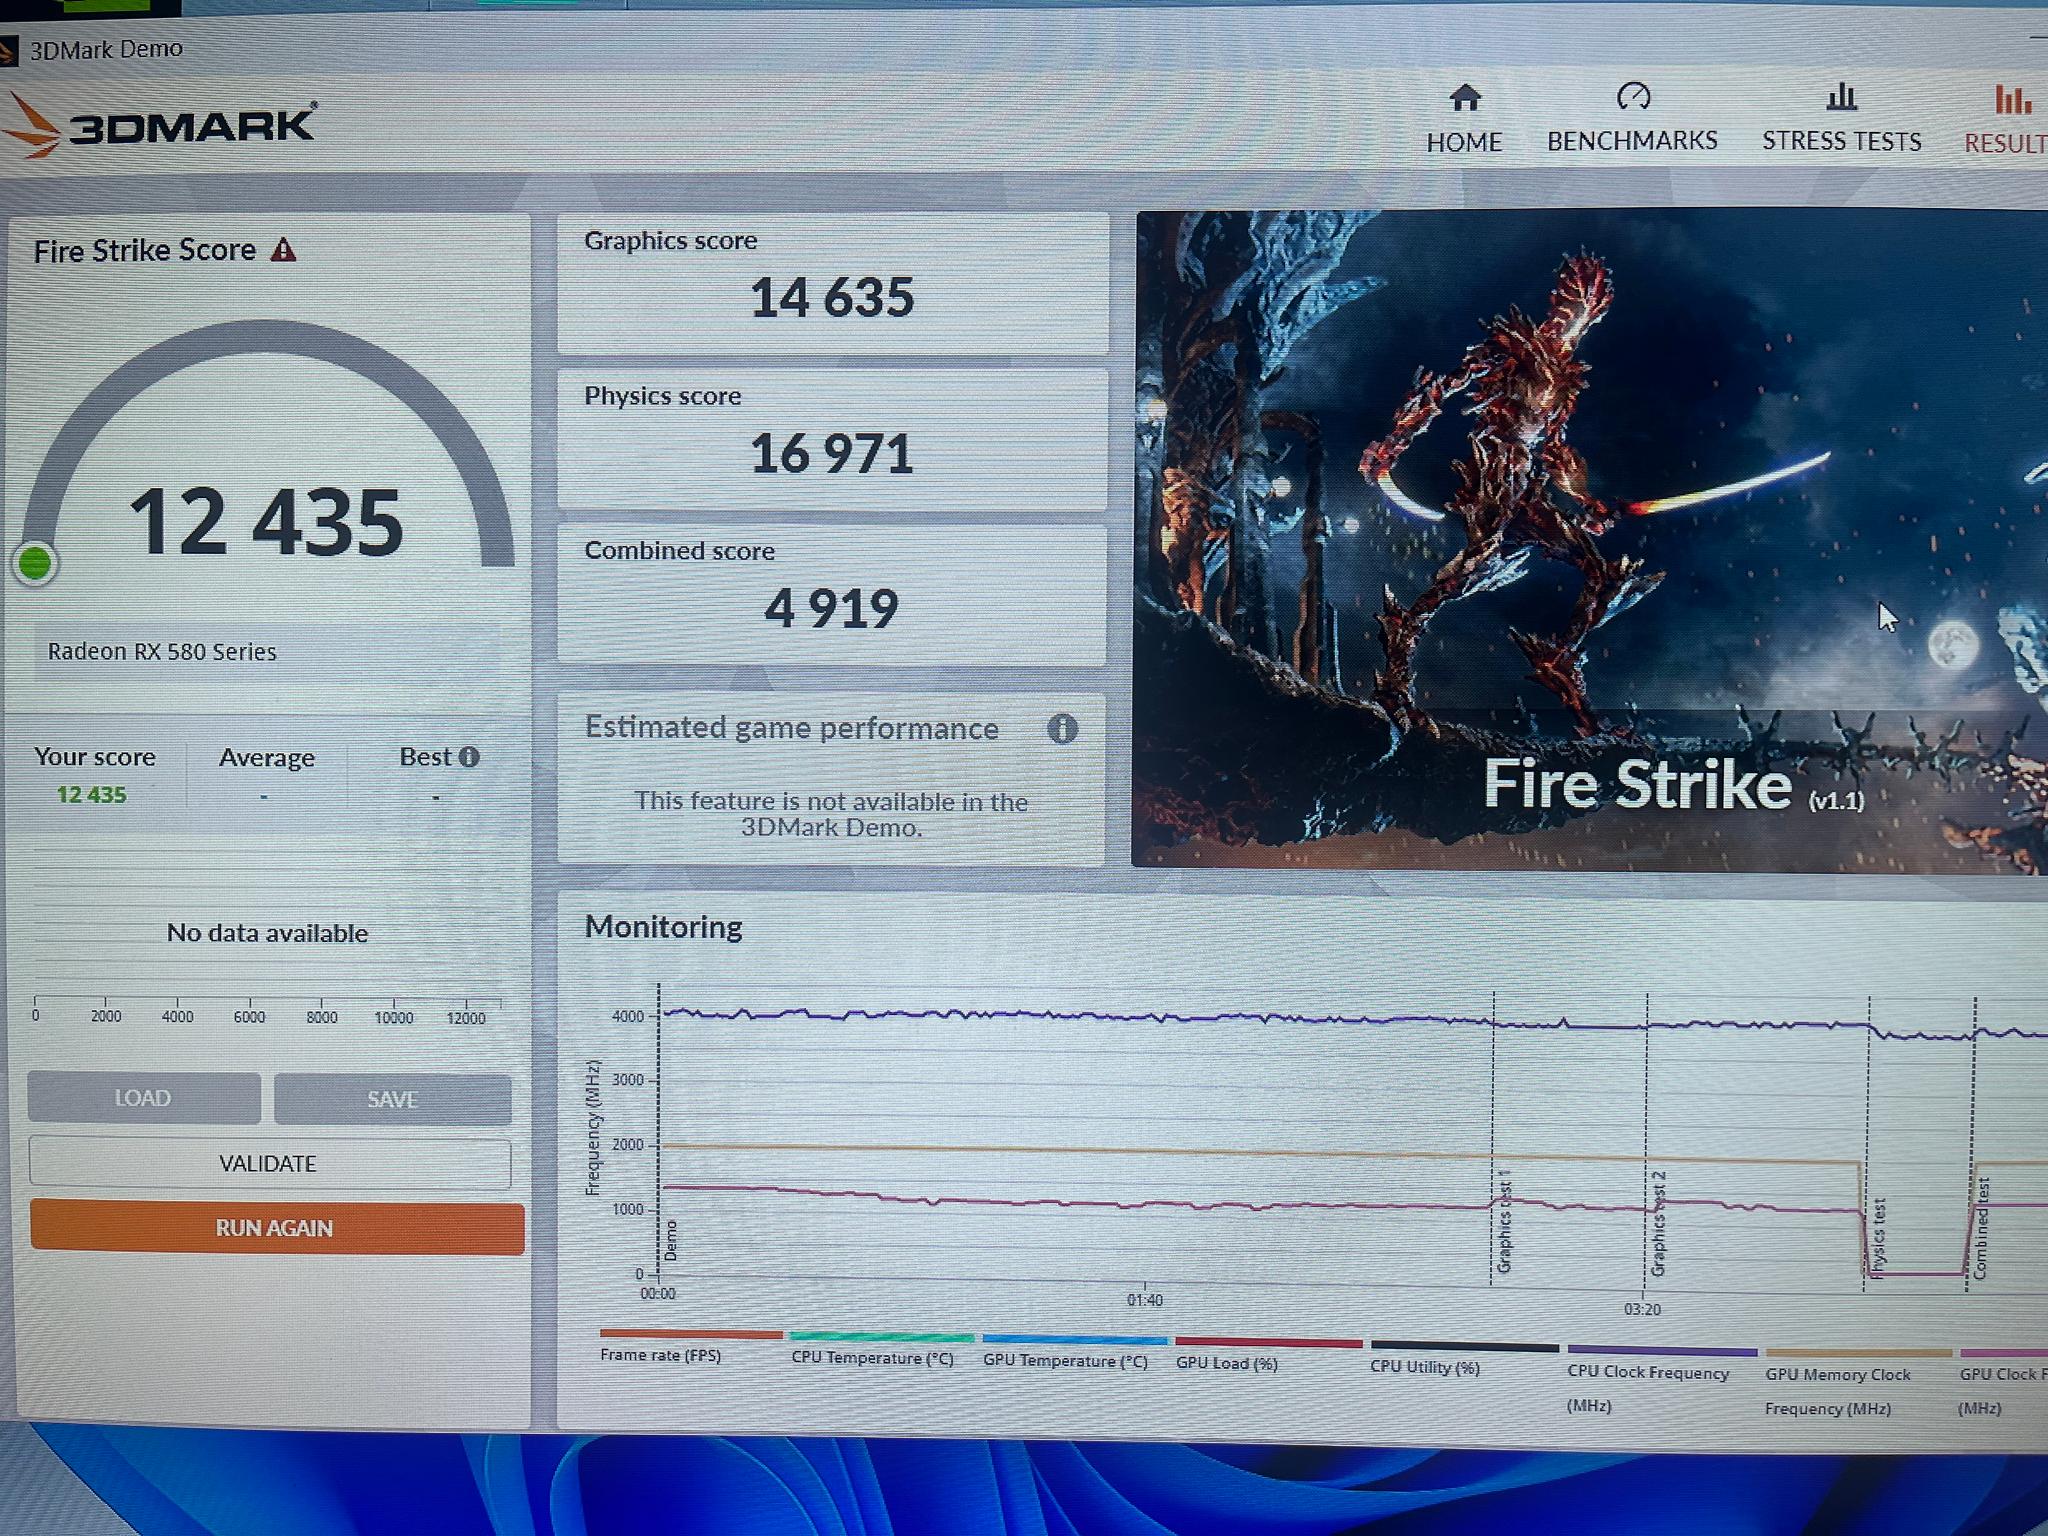Click the 3DMark Demo title bar icon
The image size is (2048, 1536).
tap(10, 50)
